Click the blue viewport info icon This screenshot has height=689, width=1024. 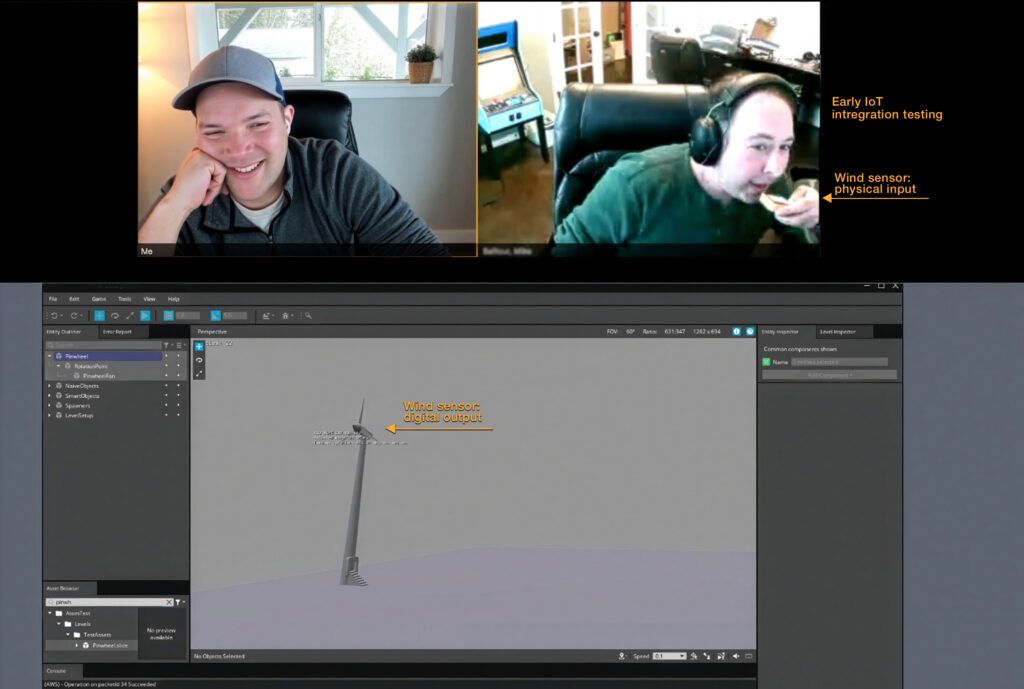pos(737,331)
